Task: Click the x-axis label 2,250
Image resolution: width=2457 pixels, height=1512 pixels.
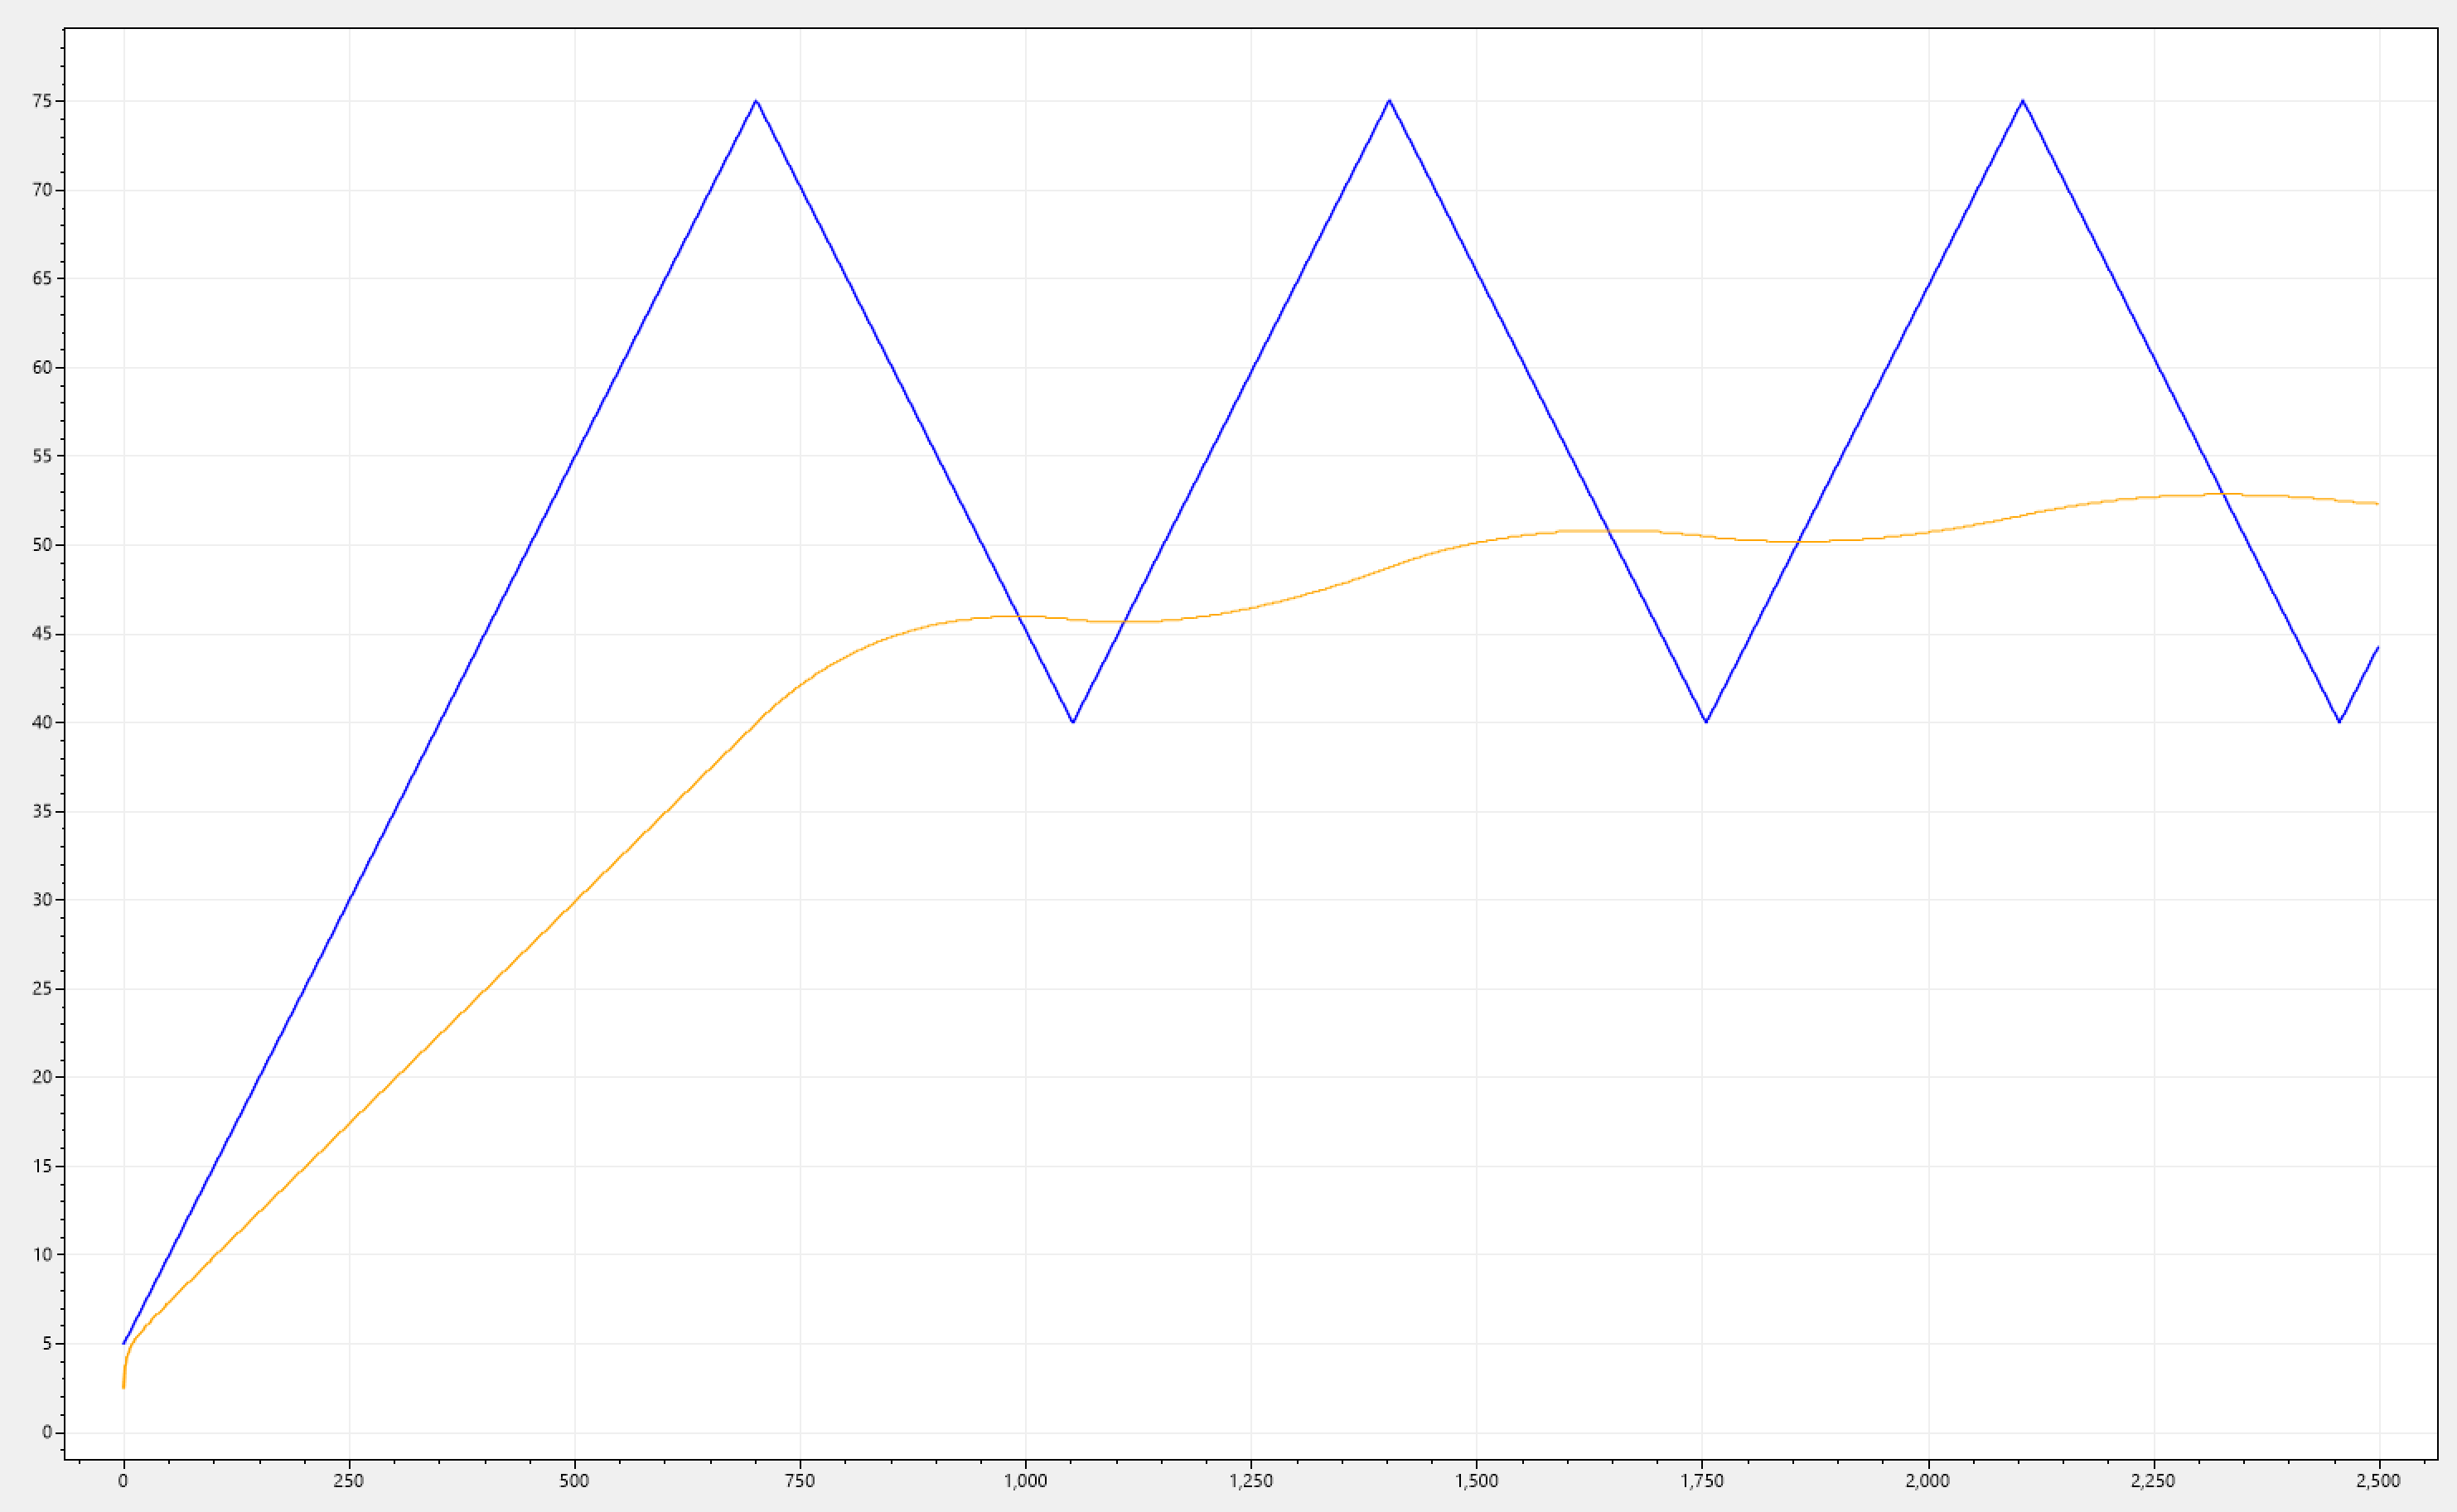Action: (2153, 1481)
